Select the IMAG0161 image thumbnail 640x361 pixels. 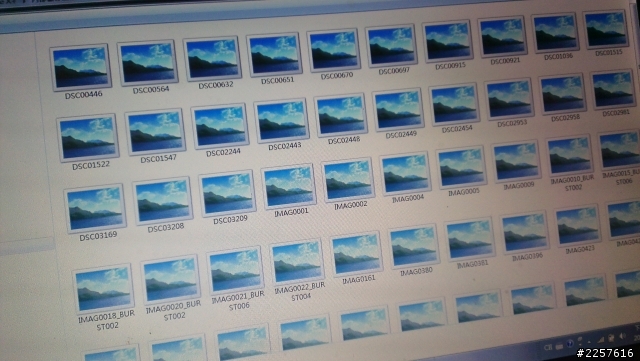pos(356,254)
